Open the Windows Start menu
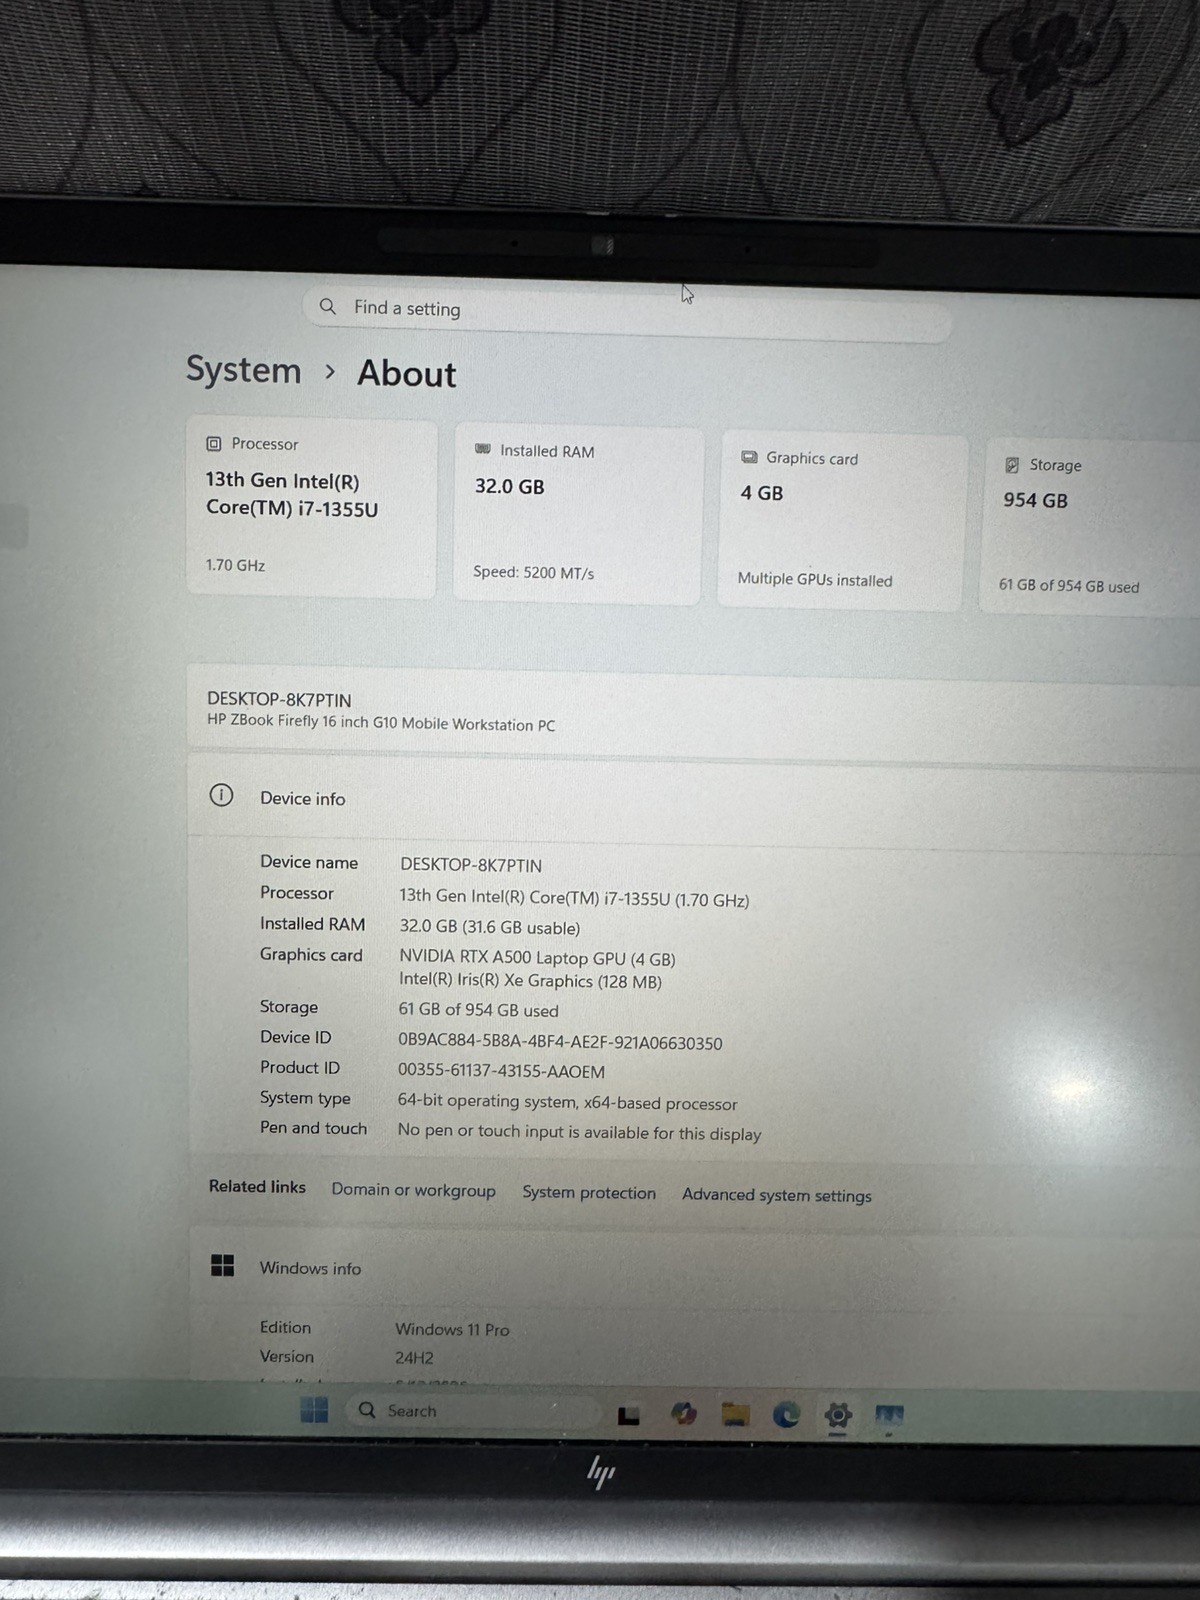 click(x=314, y=1410)
